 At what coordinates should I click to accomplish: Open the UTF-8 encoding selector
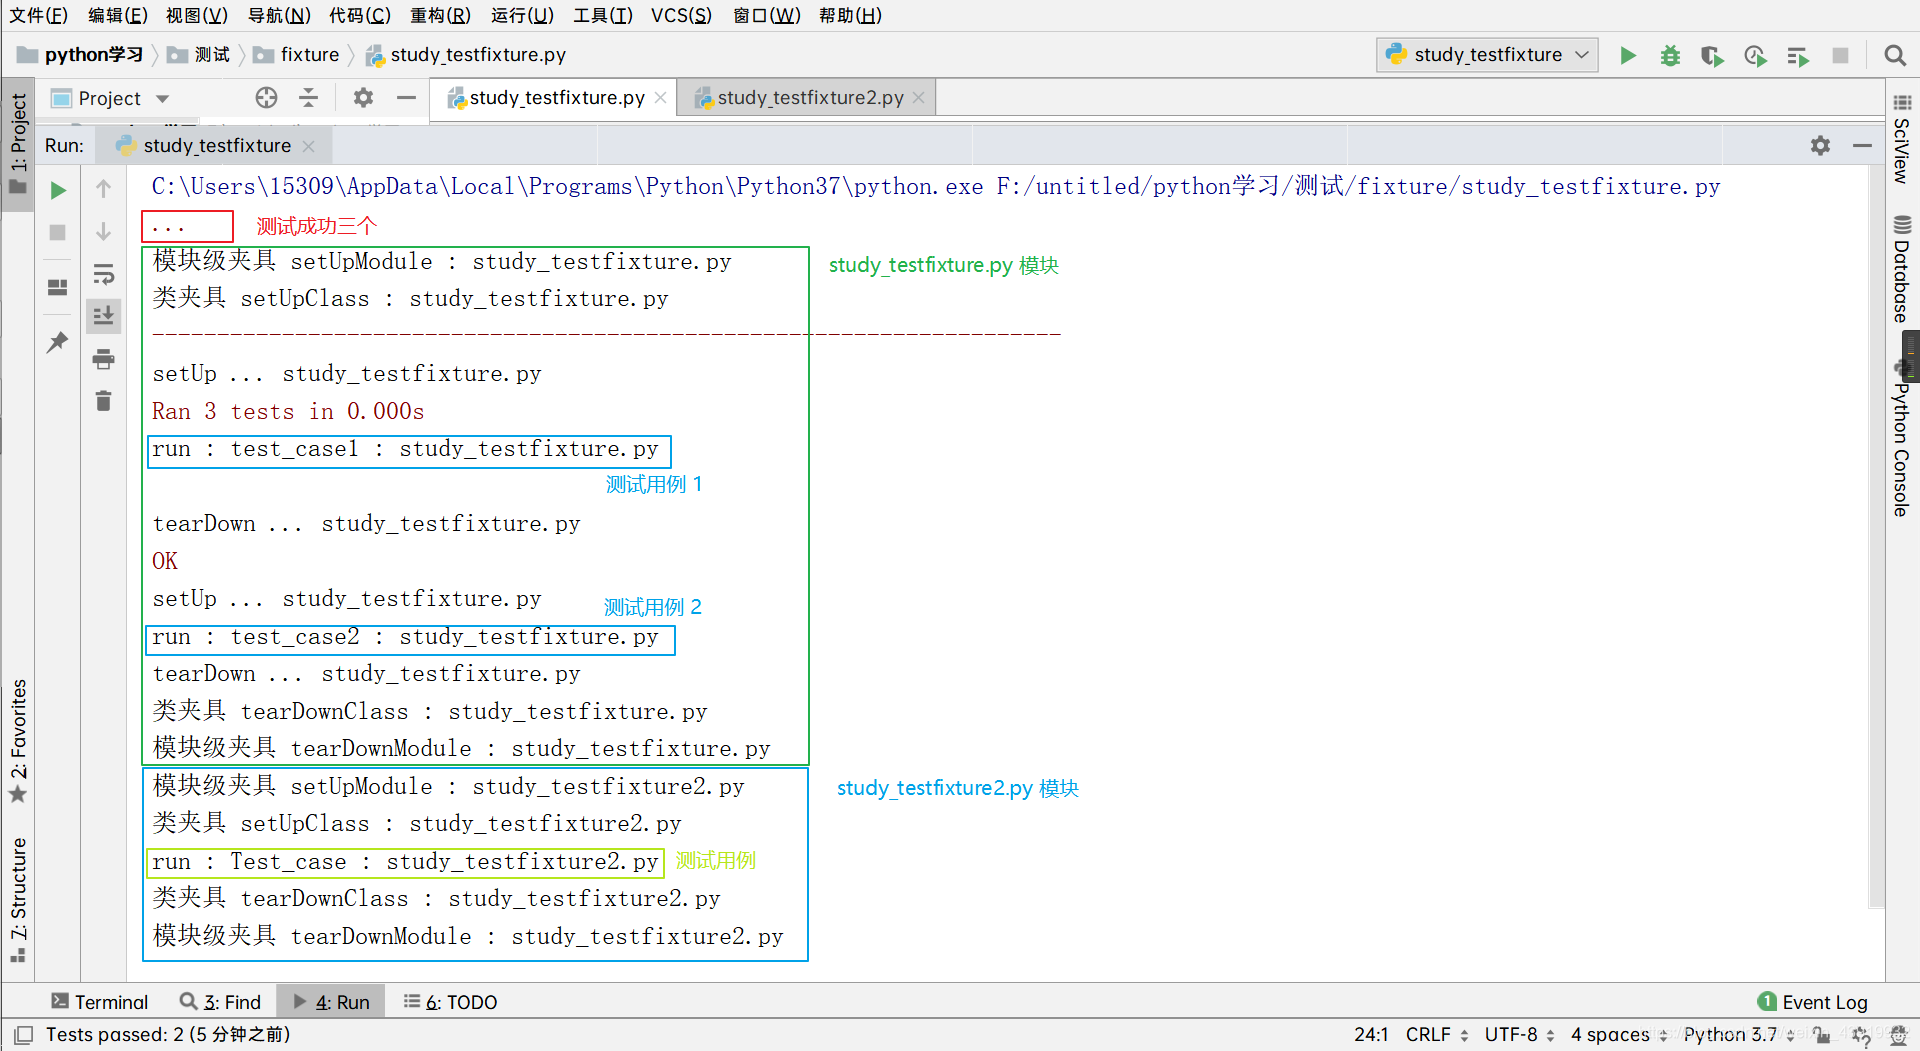point(1519,1034)
